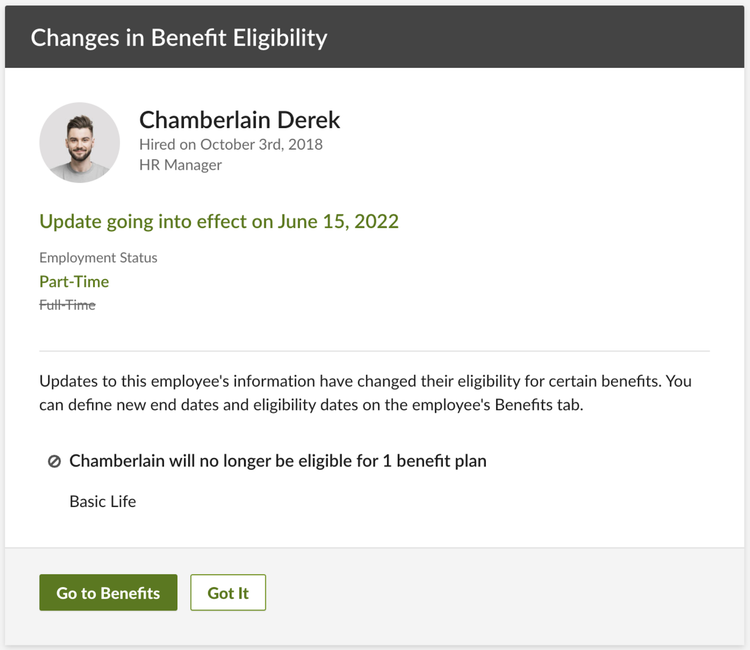Click the no longer eligible message line
750x650 pixels.
tap(278, 461)
